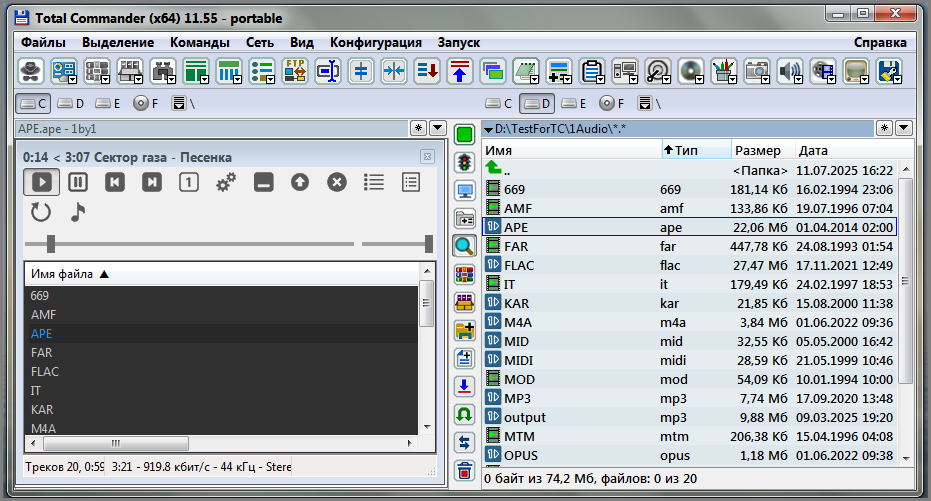Viewport: 931px width, 501px height.
Task: Click the green headphones icon in middle bar
Action: [x=464, y=414]
